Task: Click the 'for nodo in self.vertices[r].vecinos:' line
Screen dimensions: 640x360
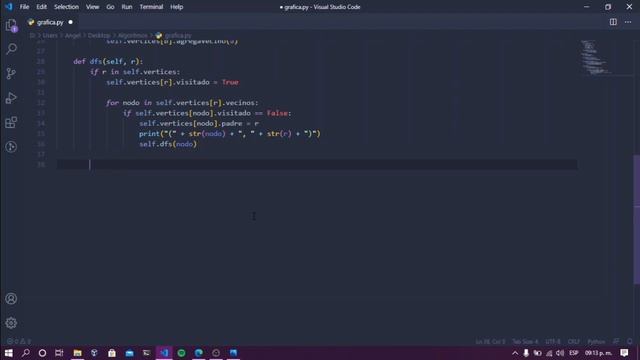Action: click(x=182, y=103)
